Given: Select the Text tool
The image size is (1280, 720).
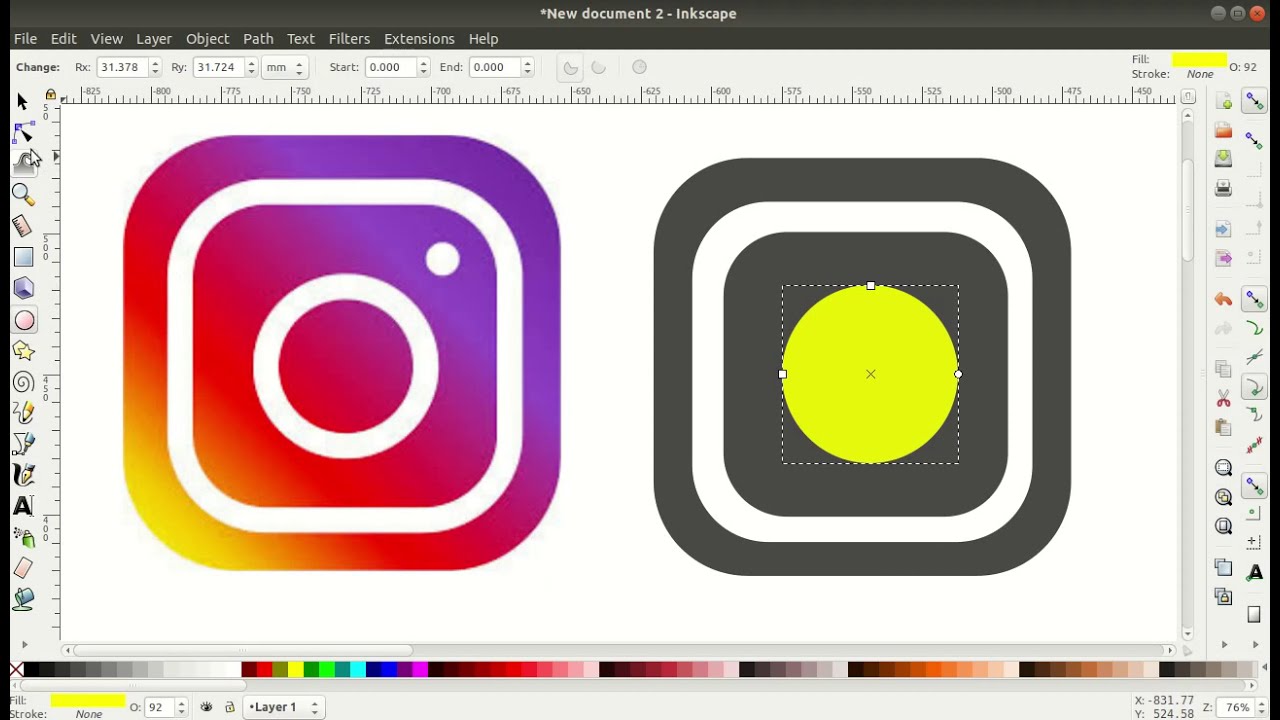Looking at the screenshot, I should tap(23, 506).
